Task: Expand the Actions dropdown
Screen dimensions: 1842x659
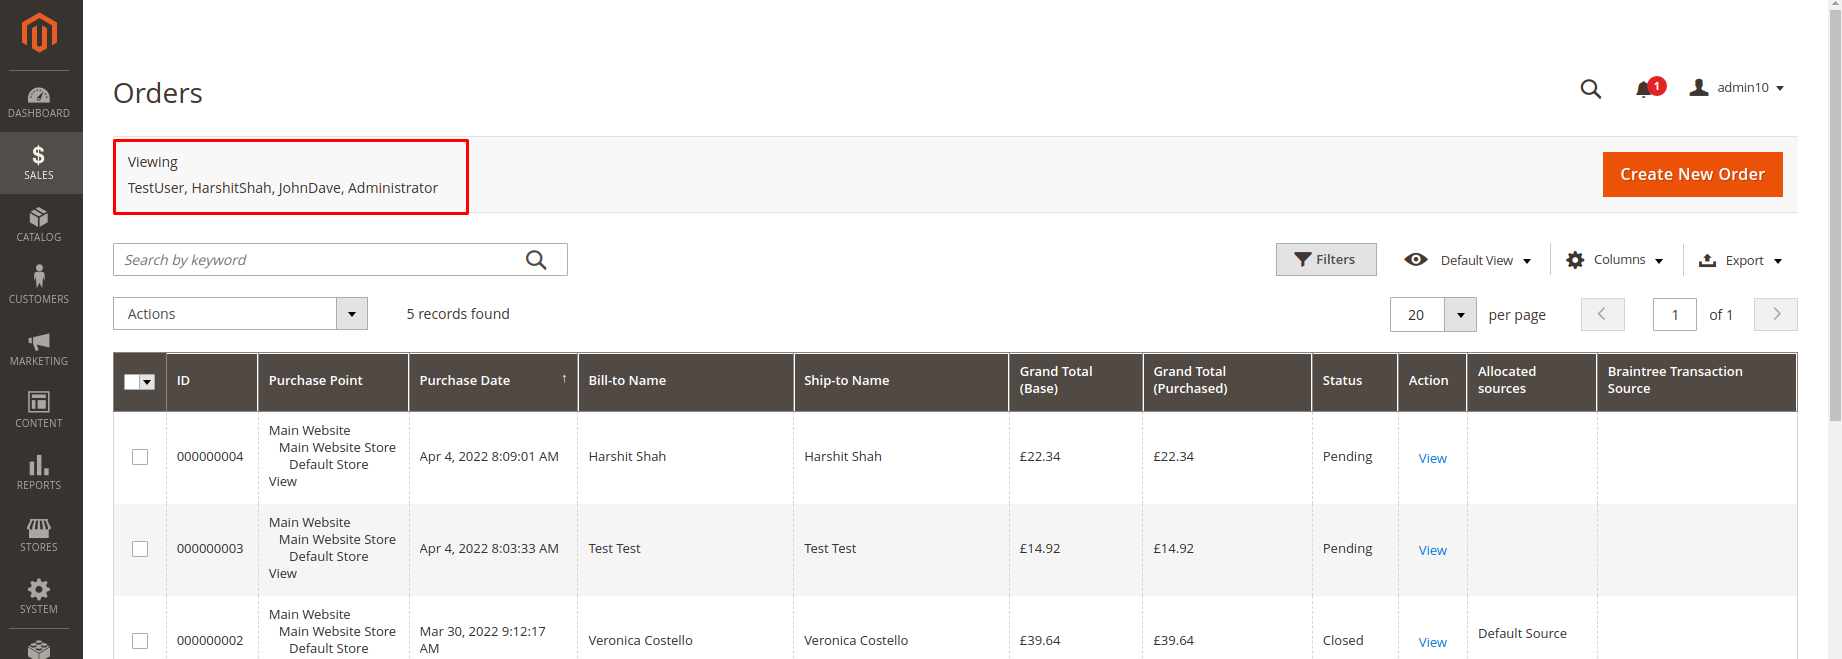Action: 240,314
